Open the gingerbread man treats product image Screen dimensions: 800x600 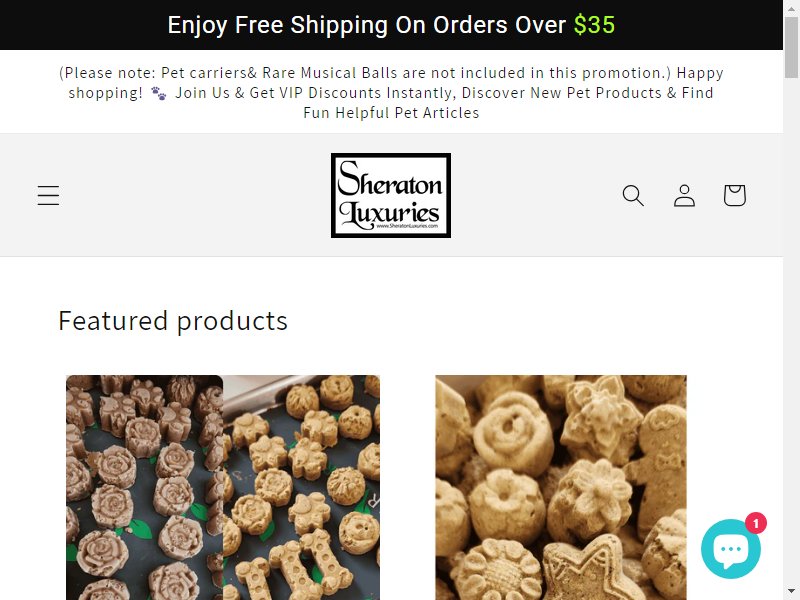pyautogui.click(x=561, y=488)
